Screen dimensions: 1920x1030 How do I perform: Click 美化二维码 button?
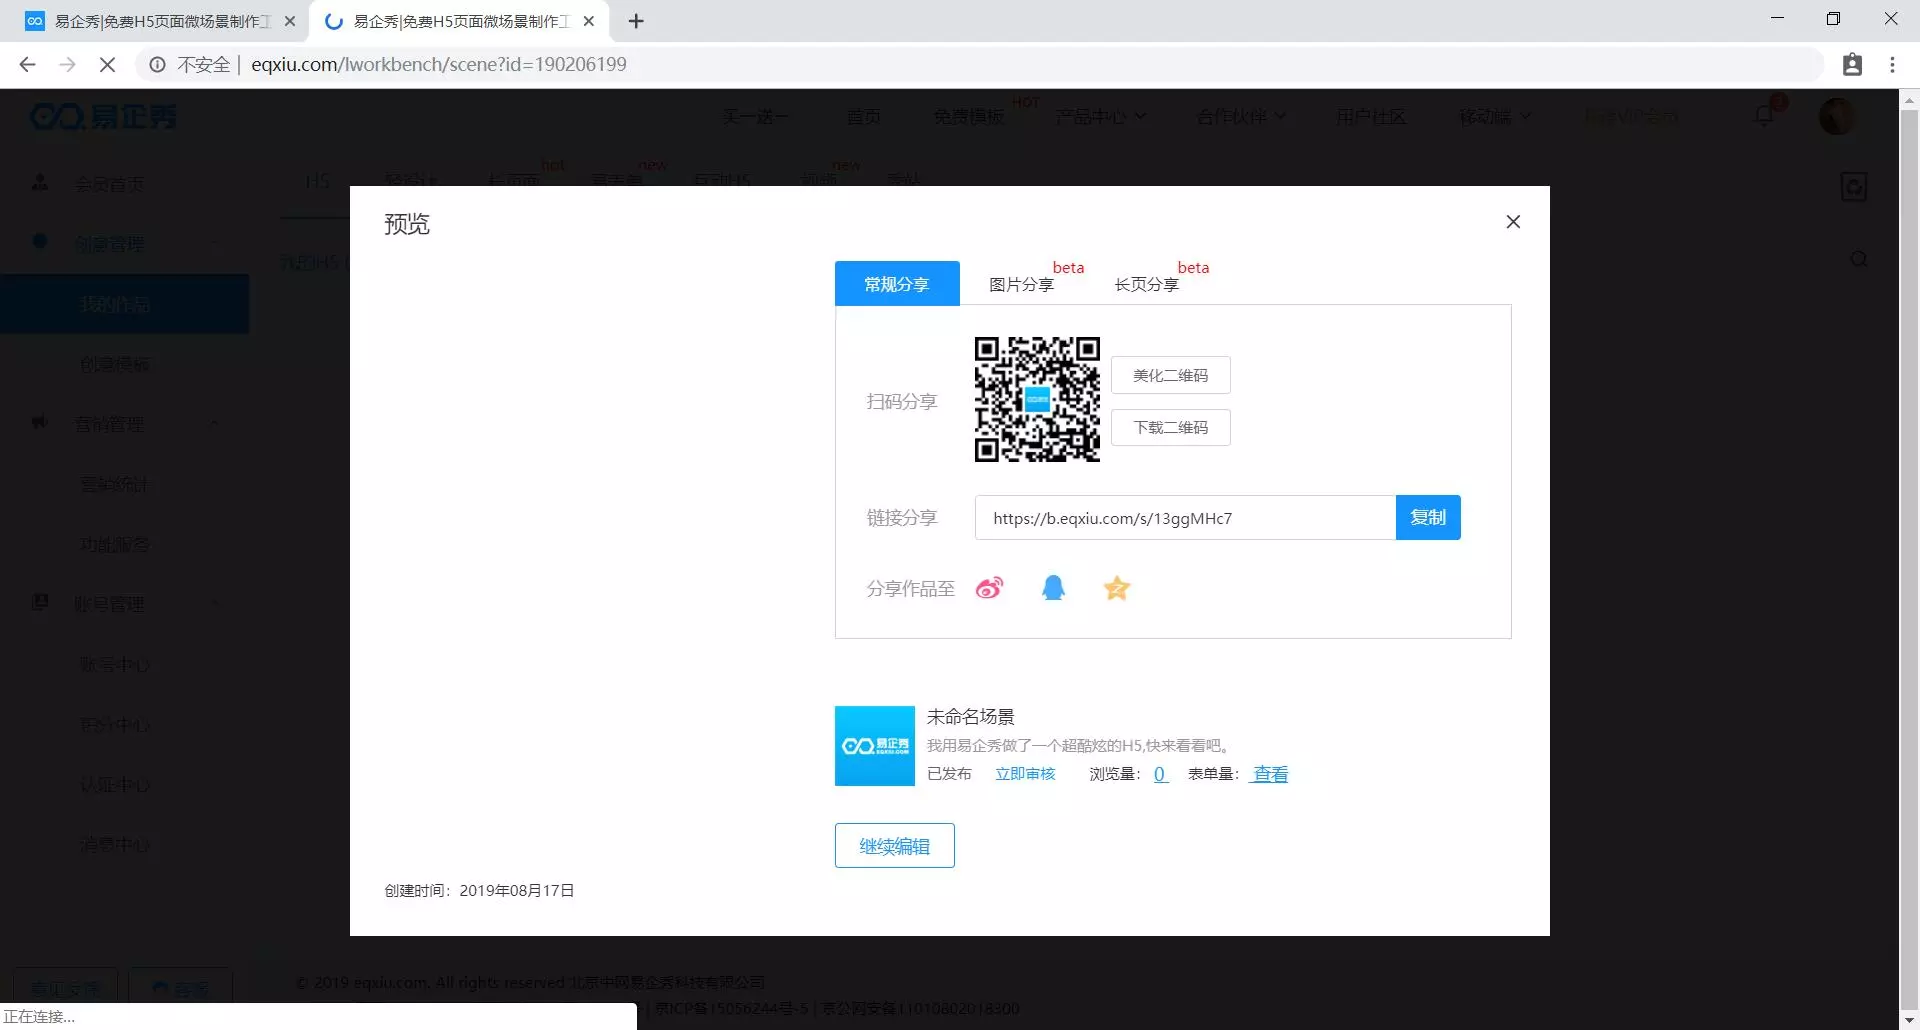tap(1170, 375)
